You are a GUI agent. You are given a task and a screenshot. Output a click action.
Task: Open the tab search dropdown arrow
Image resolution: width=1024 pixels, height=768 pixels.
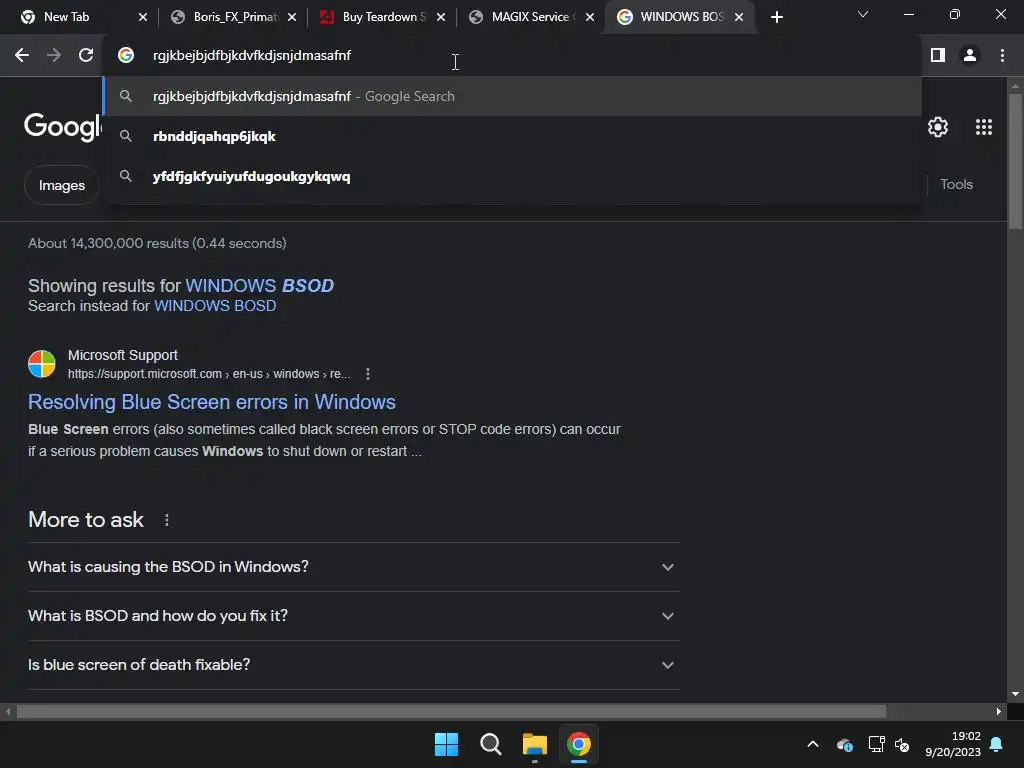(863, 14)
